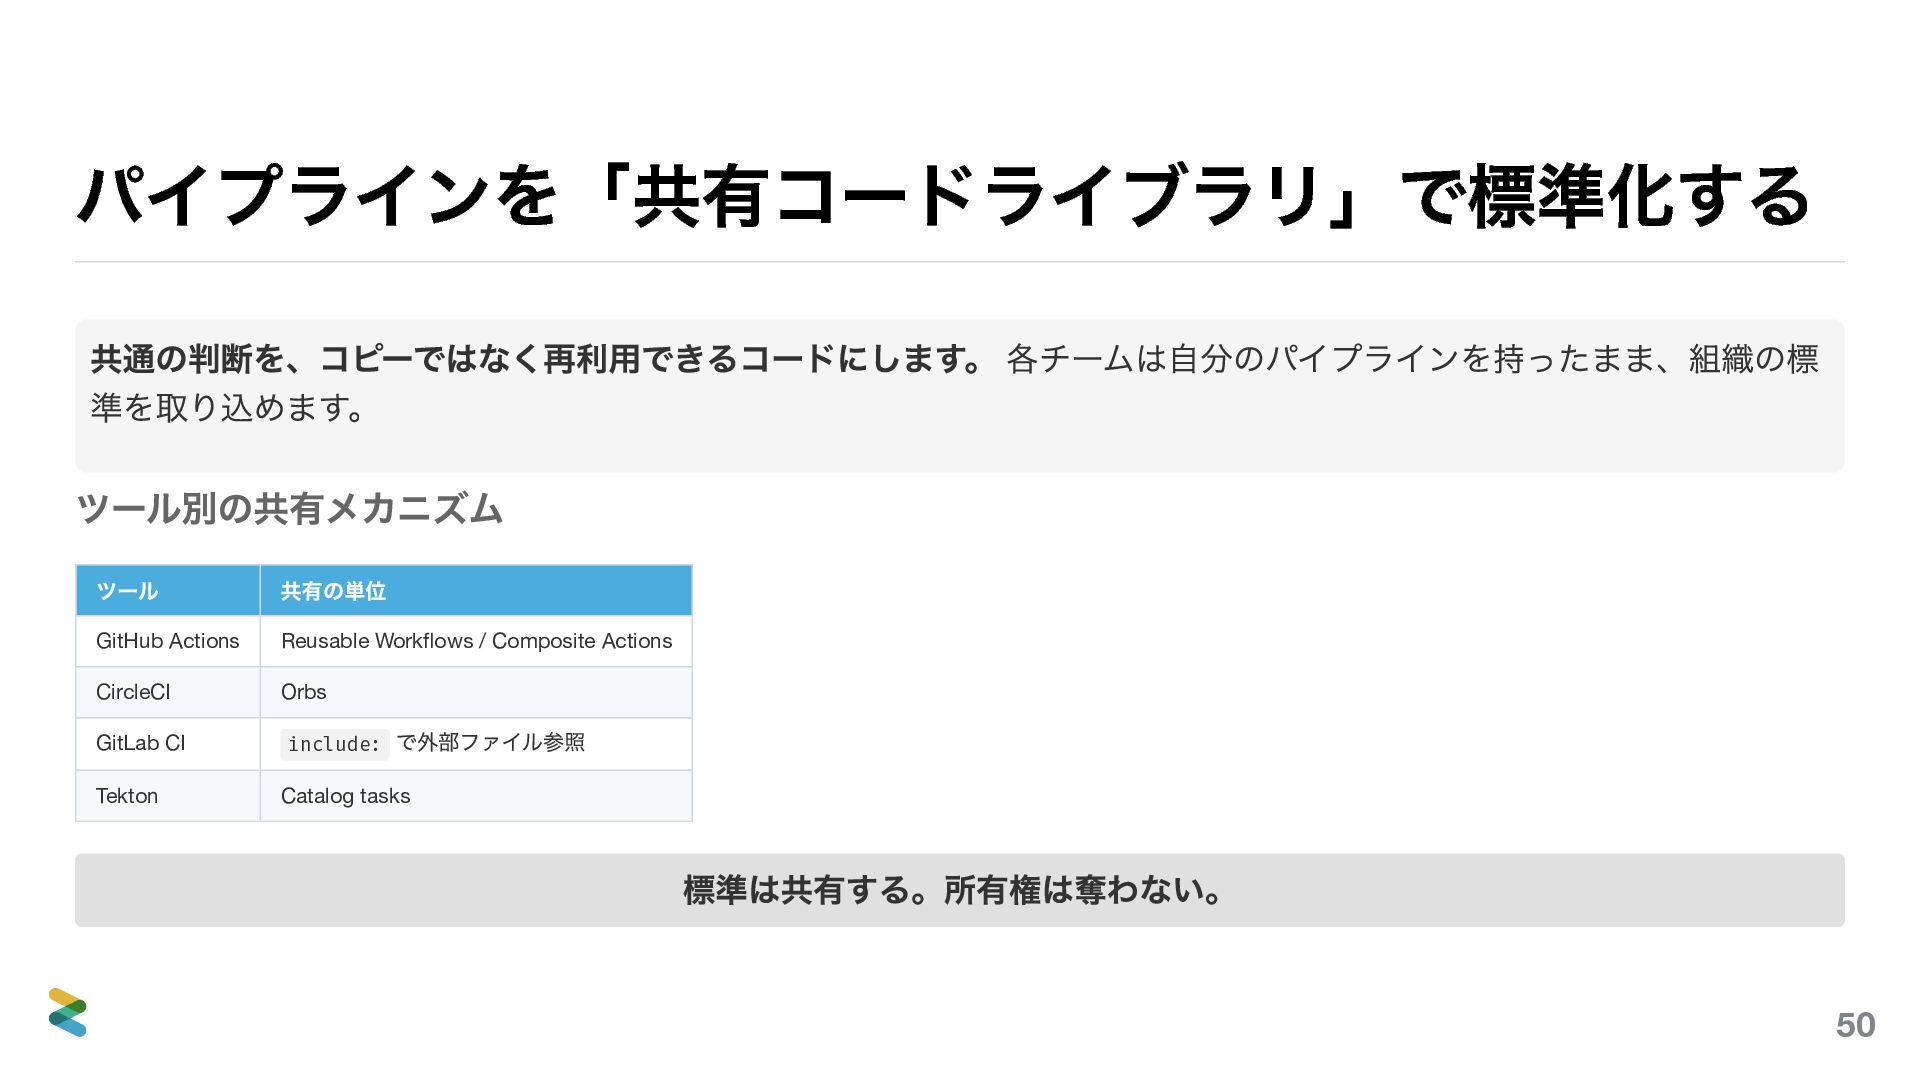Screen dimensions: 1920x1080
Task: Click the 共有の単位 column header
Action: [x=476, y=590]
